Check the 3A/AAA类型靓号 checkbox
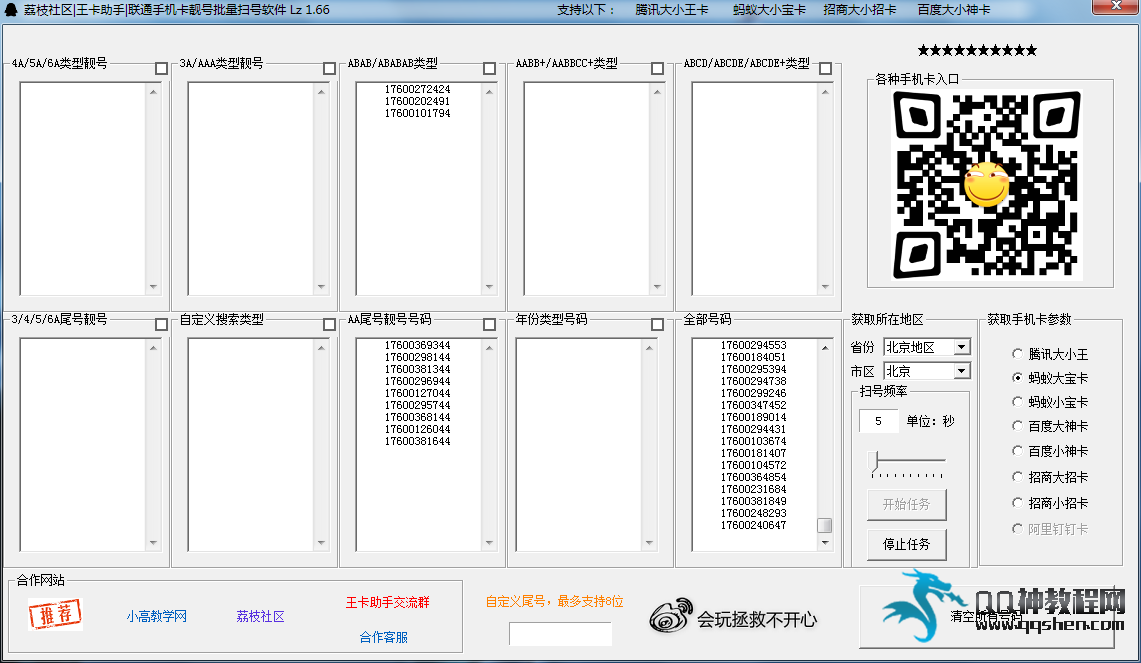This screenshot has width=1141, height=663. point(330,68)
